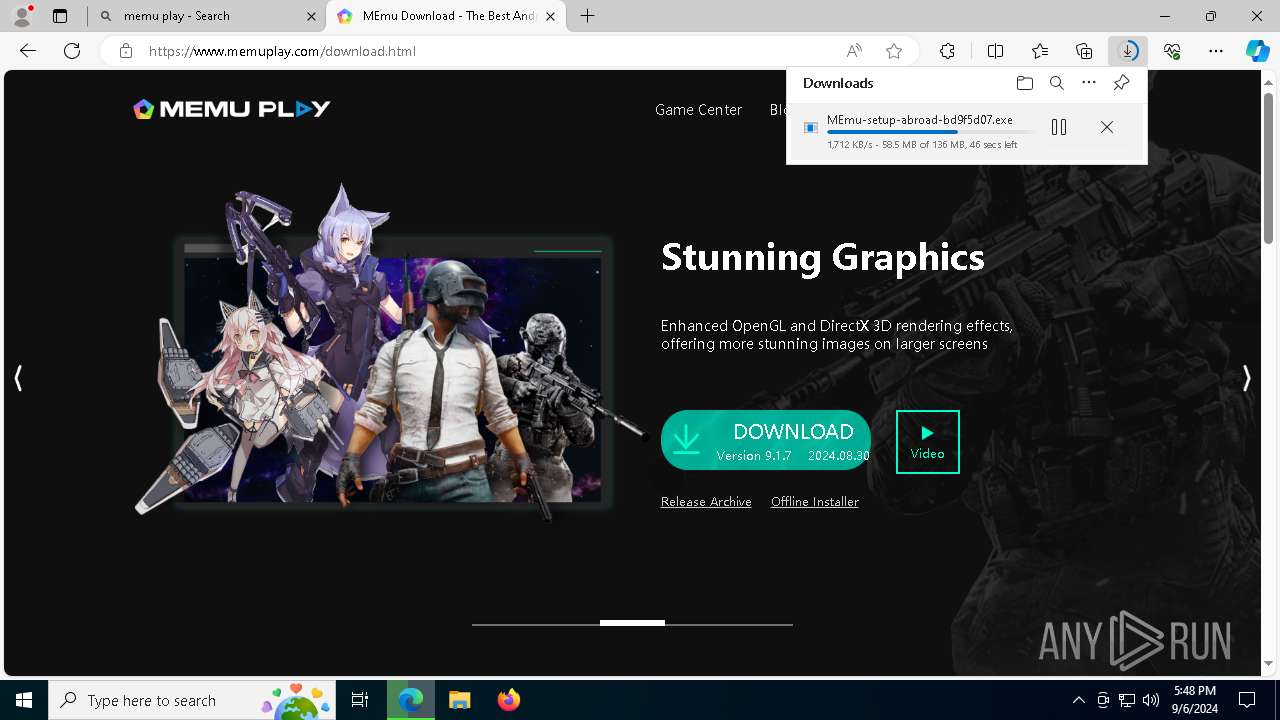The width and height of the screenshot is (1280, 720).
Task: Add this page to favorites star
Action: point(894,51)
